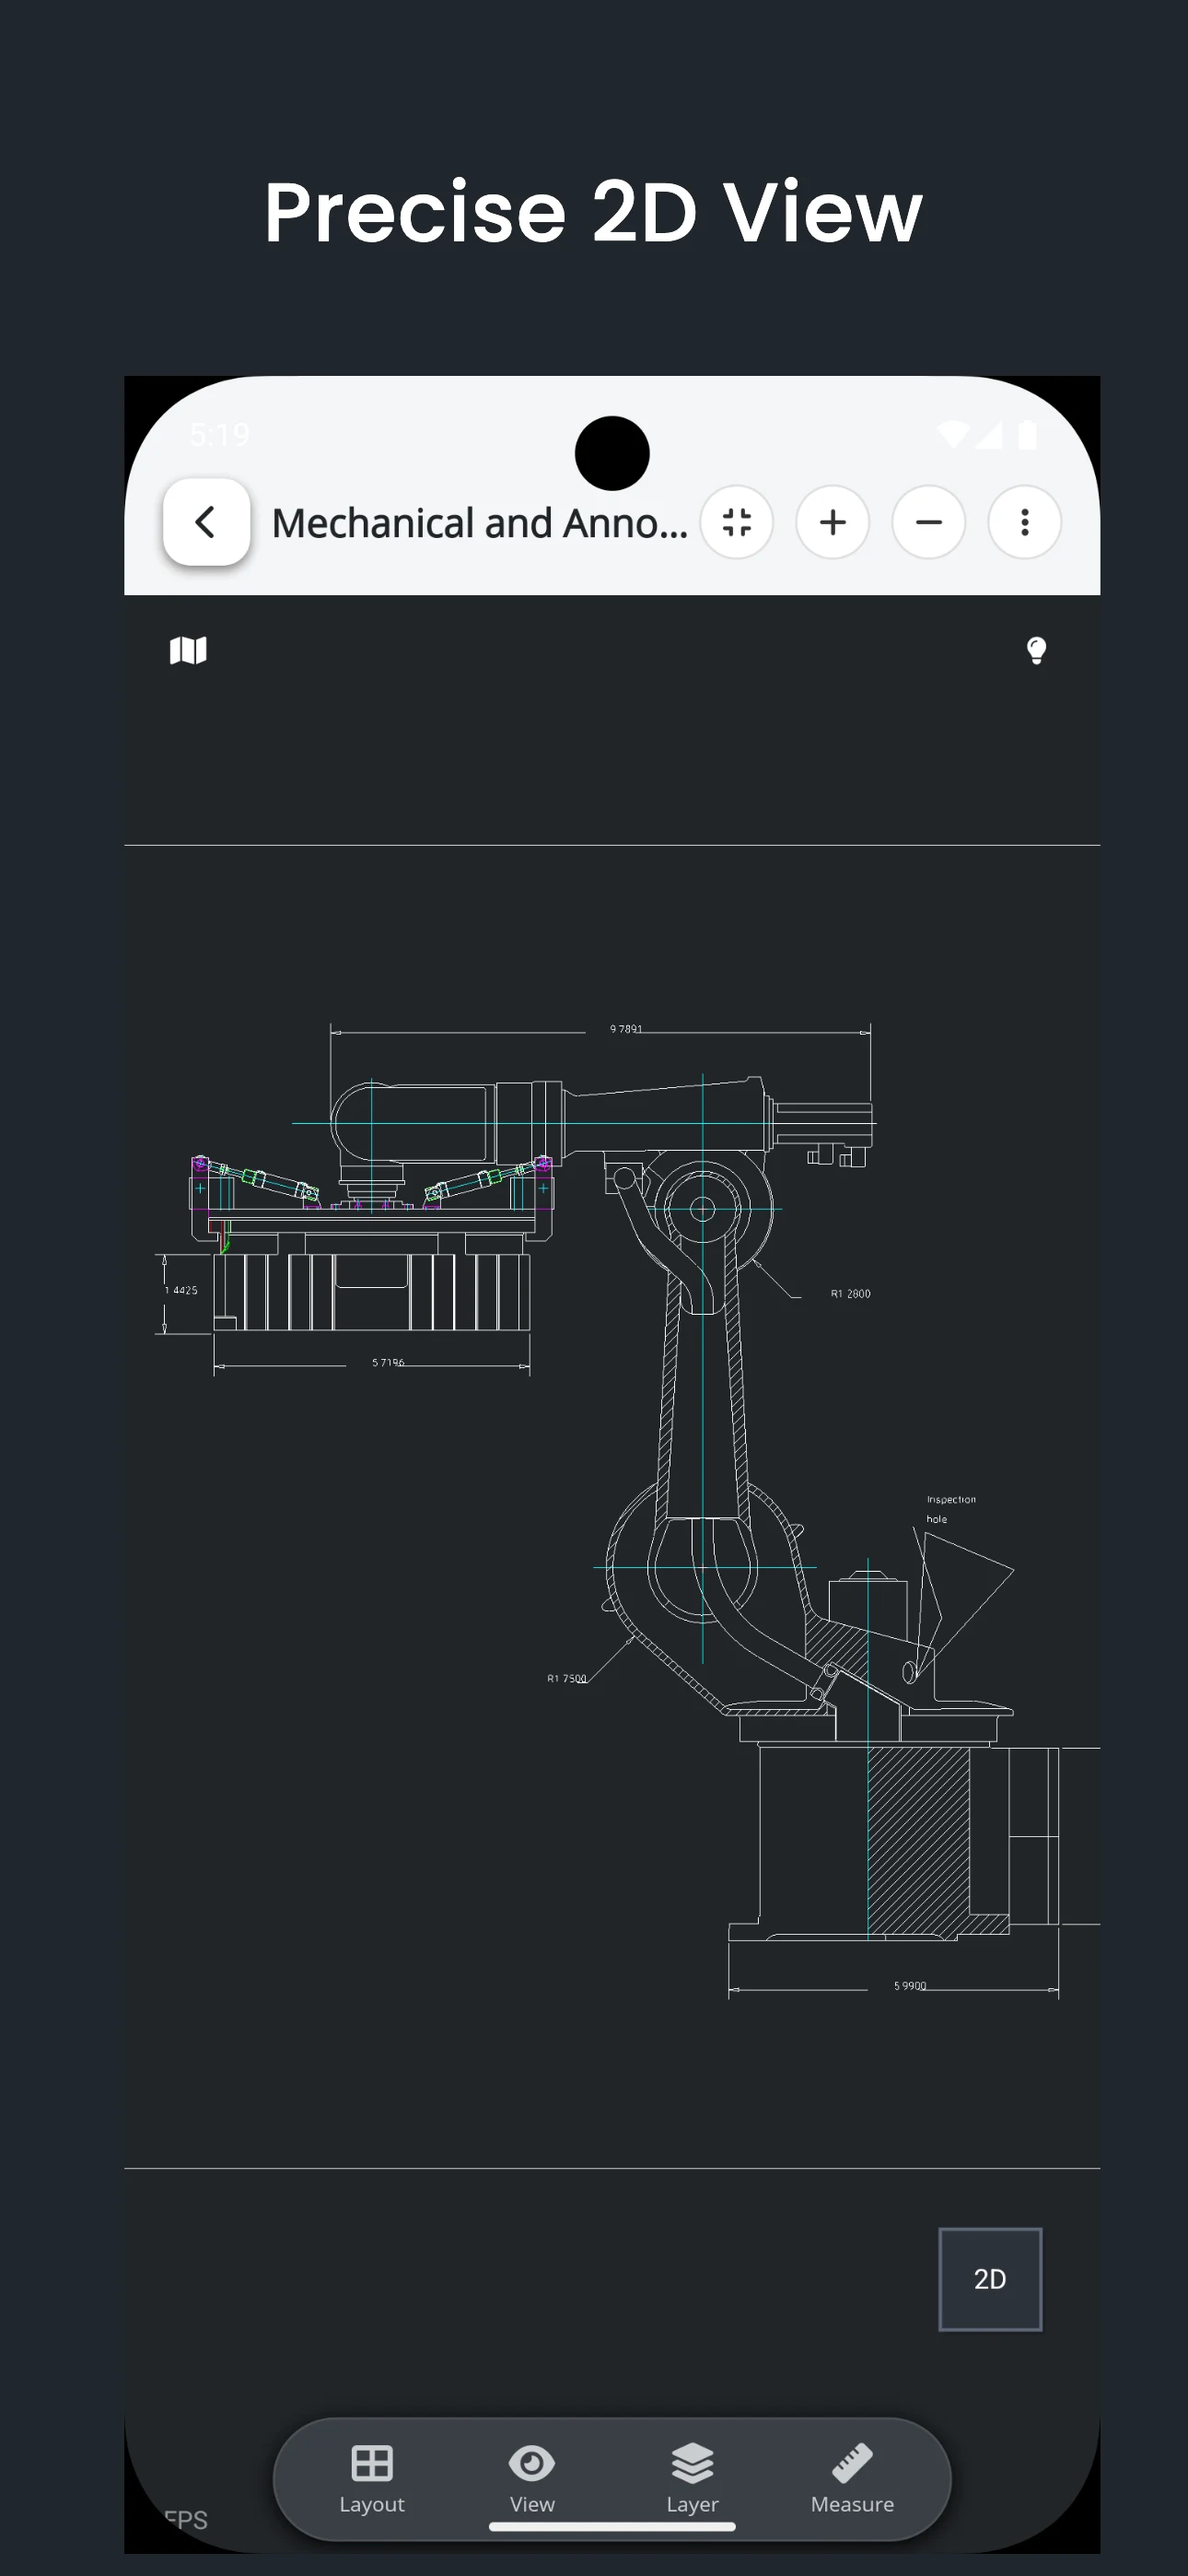Zoom in with the plus button
Viewport: 1188px width, 2576px height.
point(833,522)
